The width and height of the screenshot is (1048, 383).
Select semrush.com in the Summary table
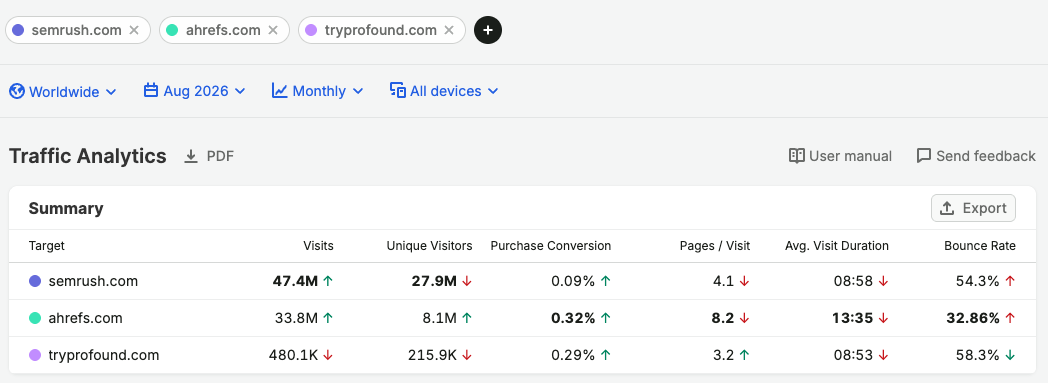pyautogui.click(x=93, y=281)
